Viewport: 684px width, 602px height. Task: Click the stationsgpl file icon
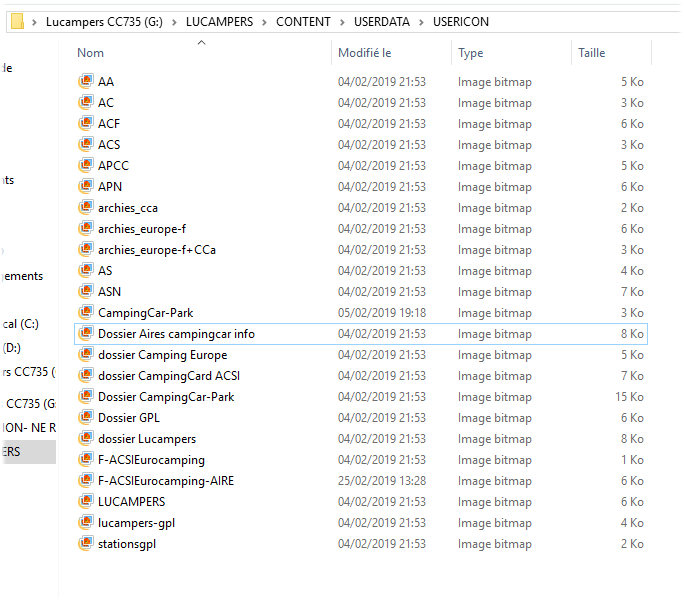(85, 544)
